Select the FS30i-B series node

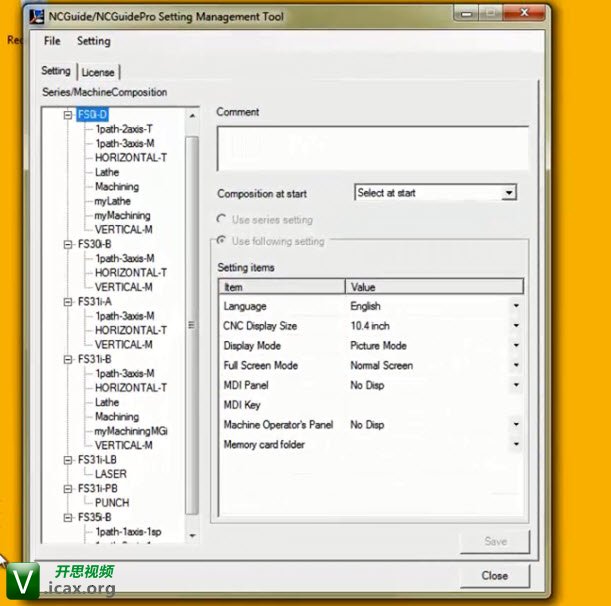pyautogui.click(x=95, y=244)
